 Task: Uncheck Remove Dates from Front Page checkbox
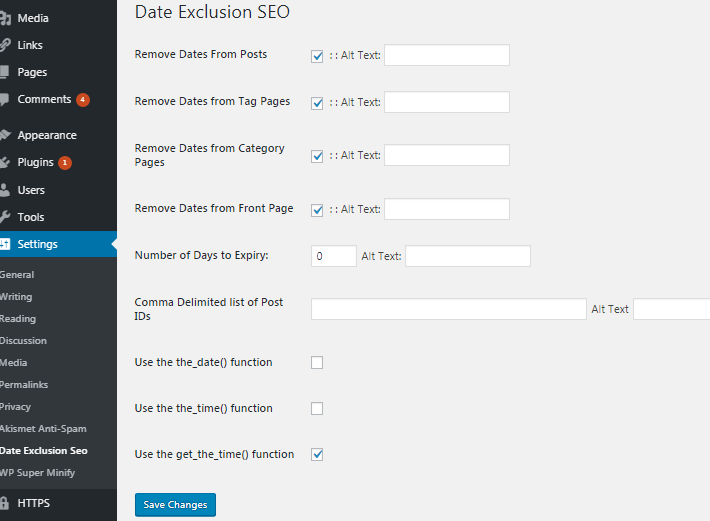click(317, 210)
